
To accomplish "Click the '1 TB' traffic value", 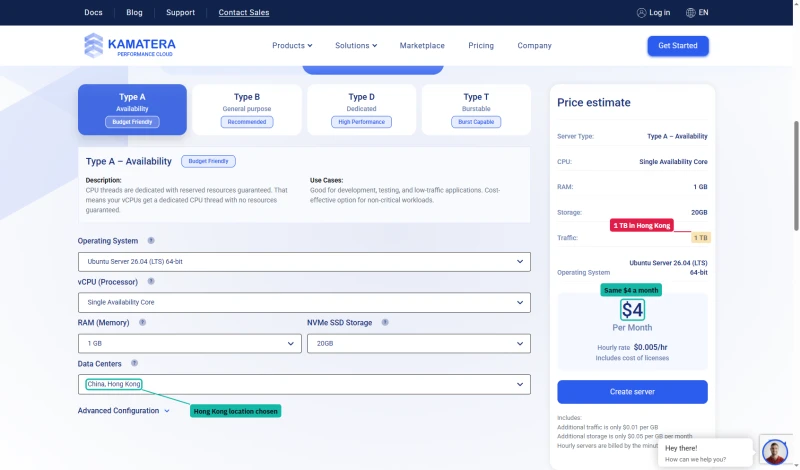I will point(701,238).
